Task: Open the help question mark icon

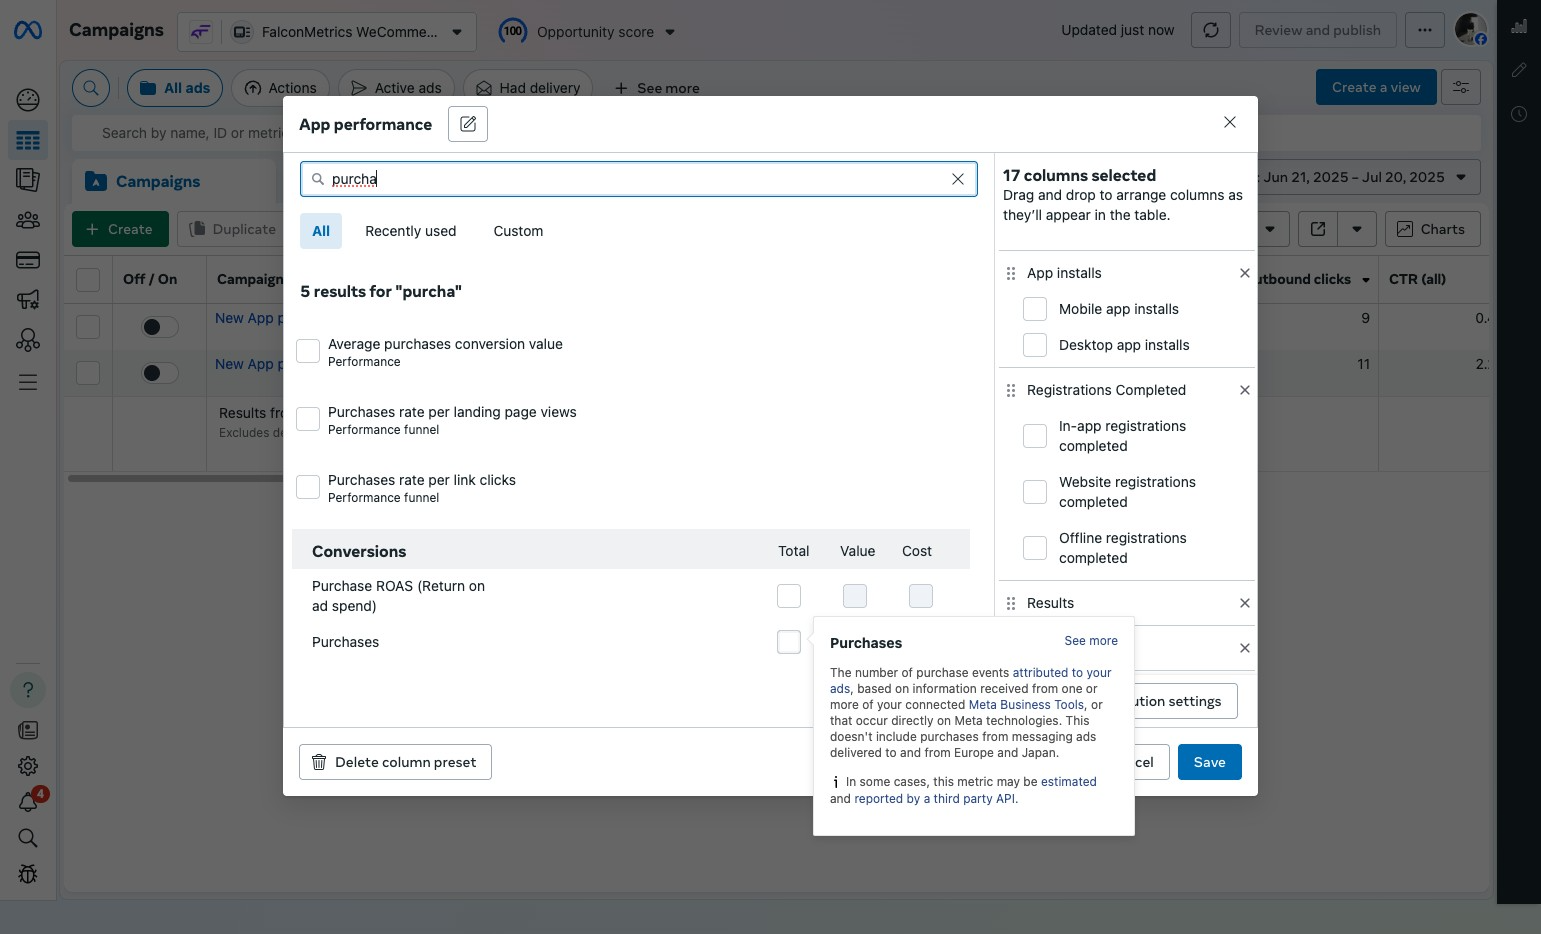Action: point(28,690)
